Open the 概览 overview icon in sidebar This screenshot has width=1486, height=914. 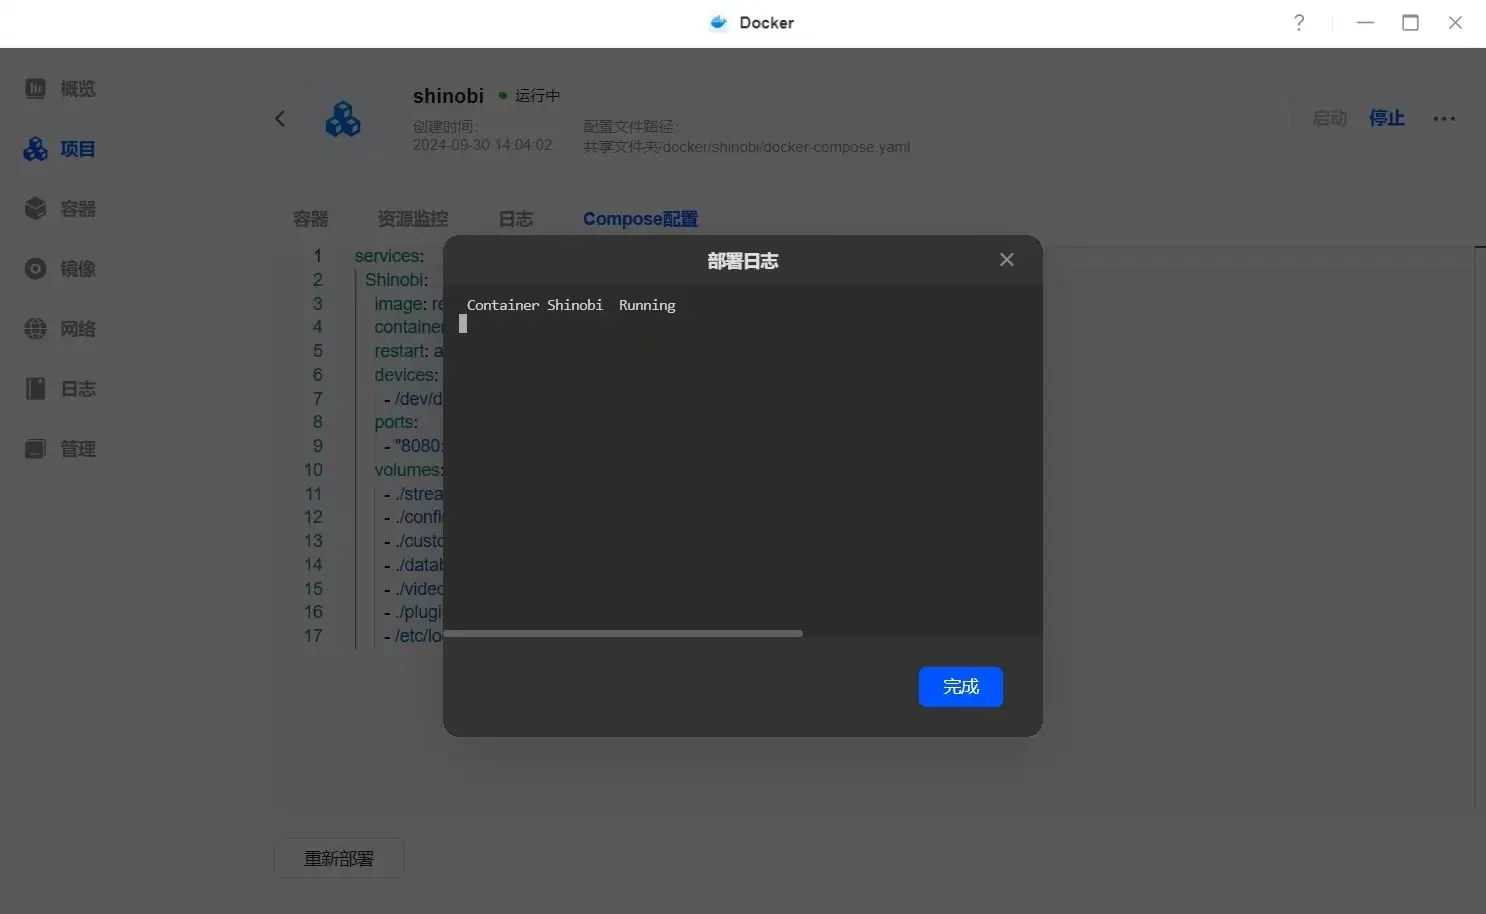pos(36,89)
